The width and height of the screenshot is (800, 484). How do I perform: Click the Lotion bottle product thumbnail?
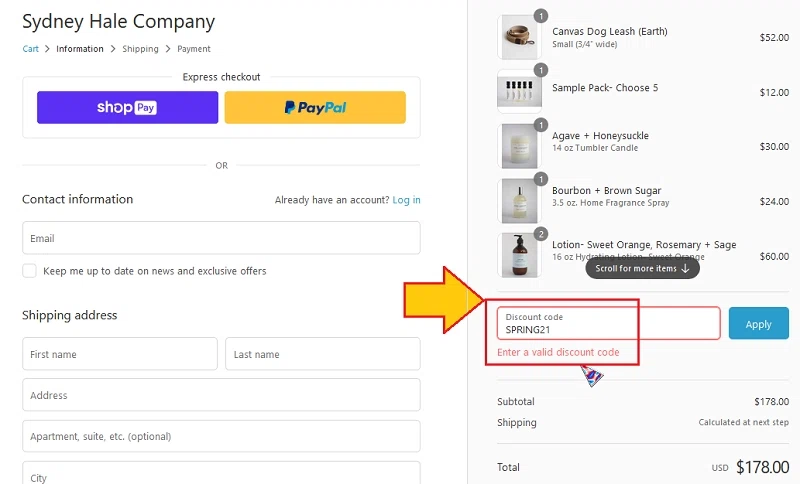[519, 256]
